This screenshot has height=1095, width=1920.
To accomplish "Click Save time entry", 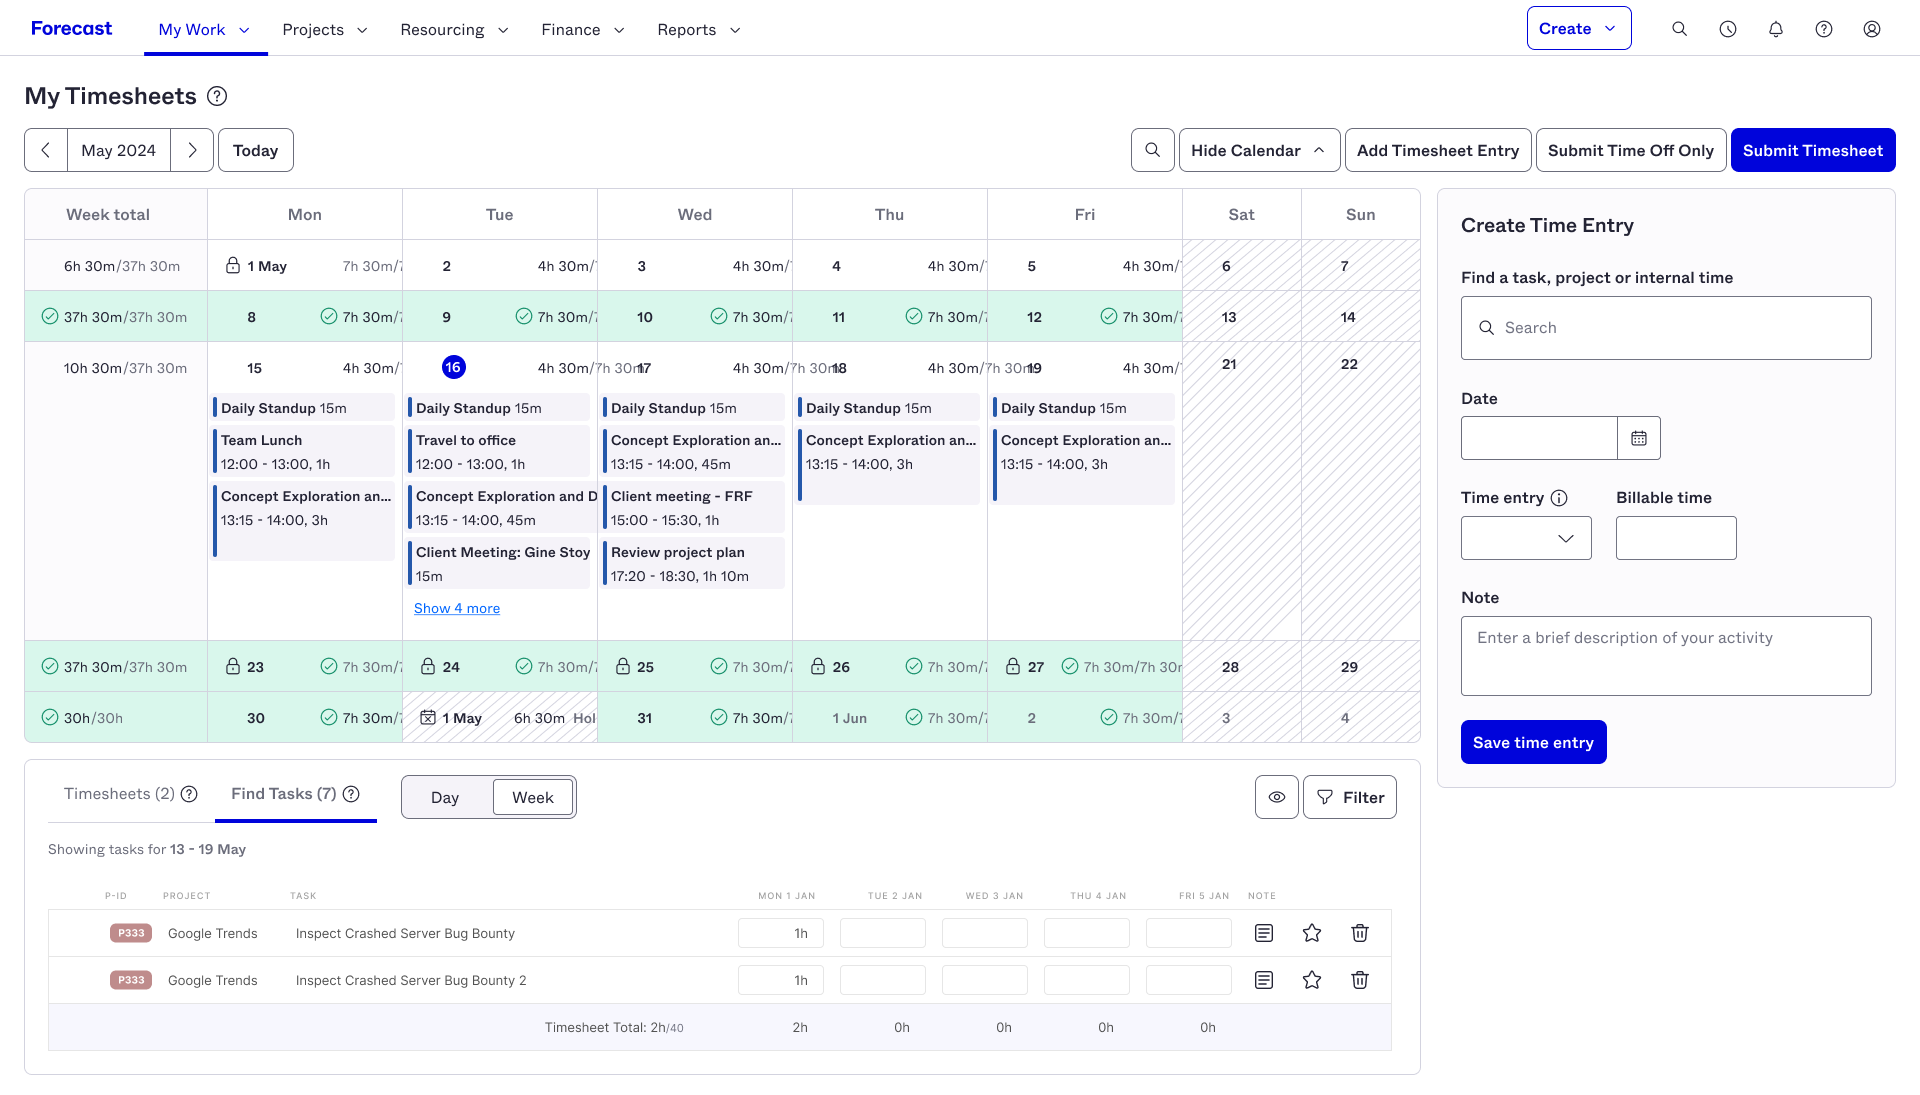I will [1533, 742].
